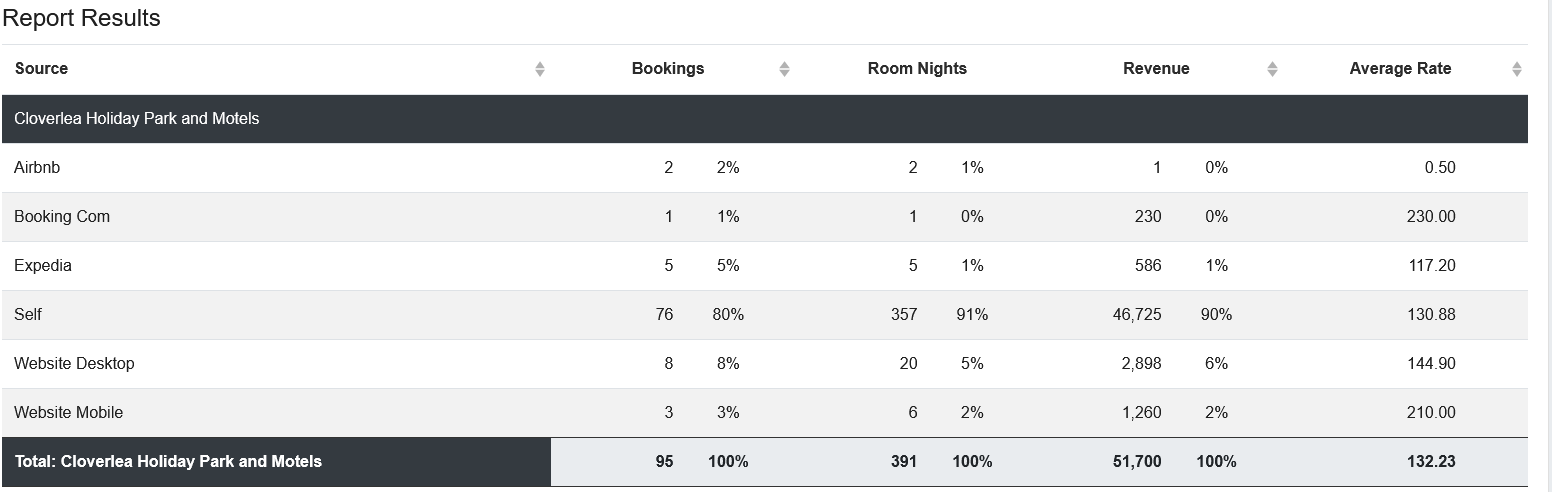Click the Room Nights column header
The width and height of the screenshot is (1552, 492).
917,69
